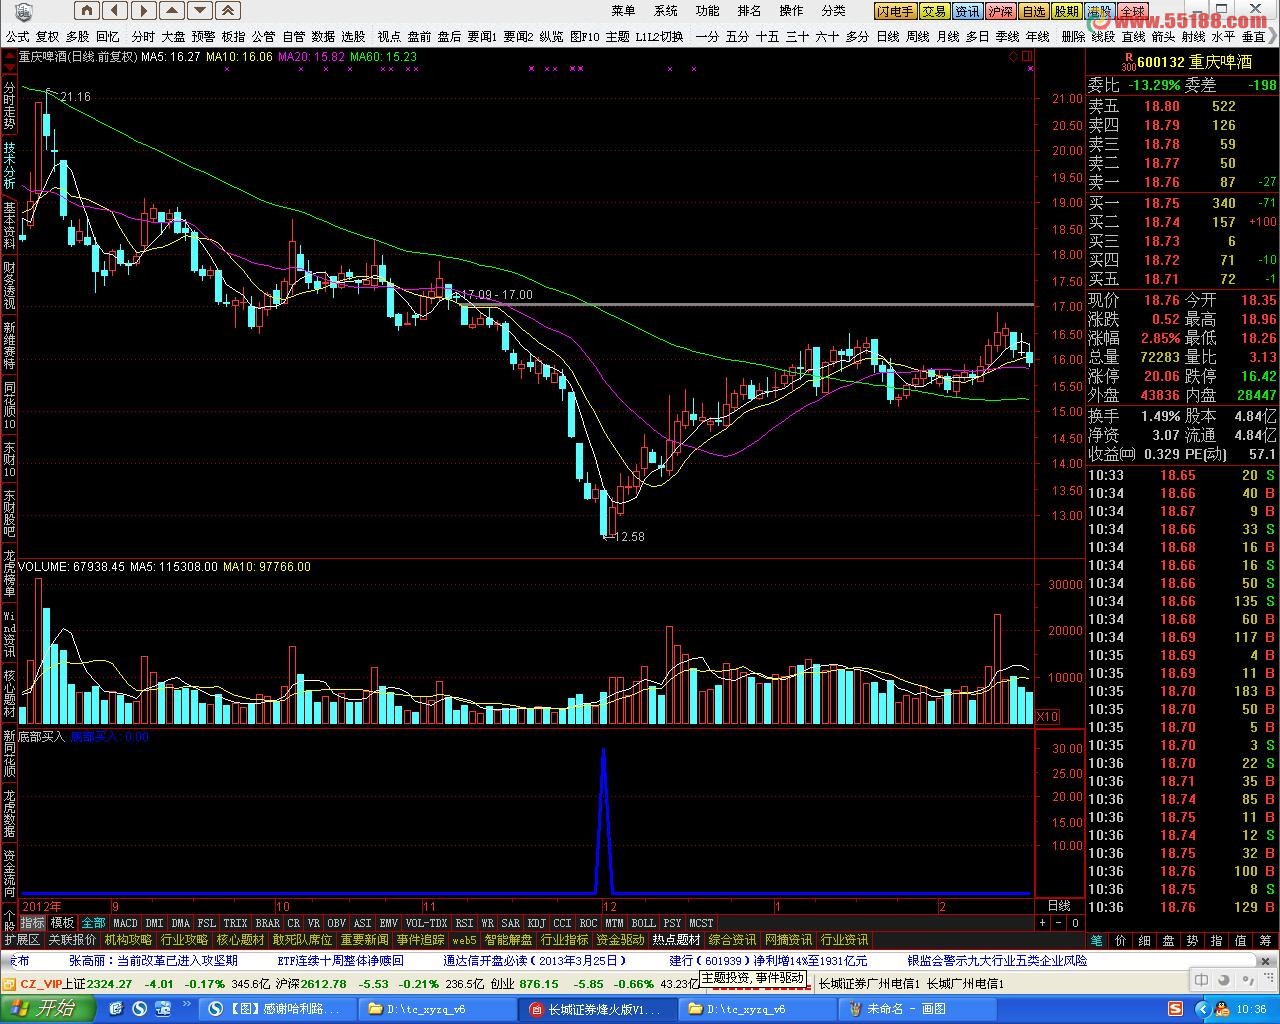This screenshot has height=1024, width=1280.
Task: Open 资金驱动 info tab
Action: [x=621, y=940]
